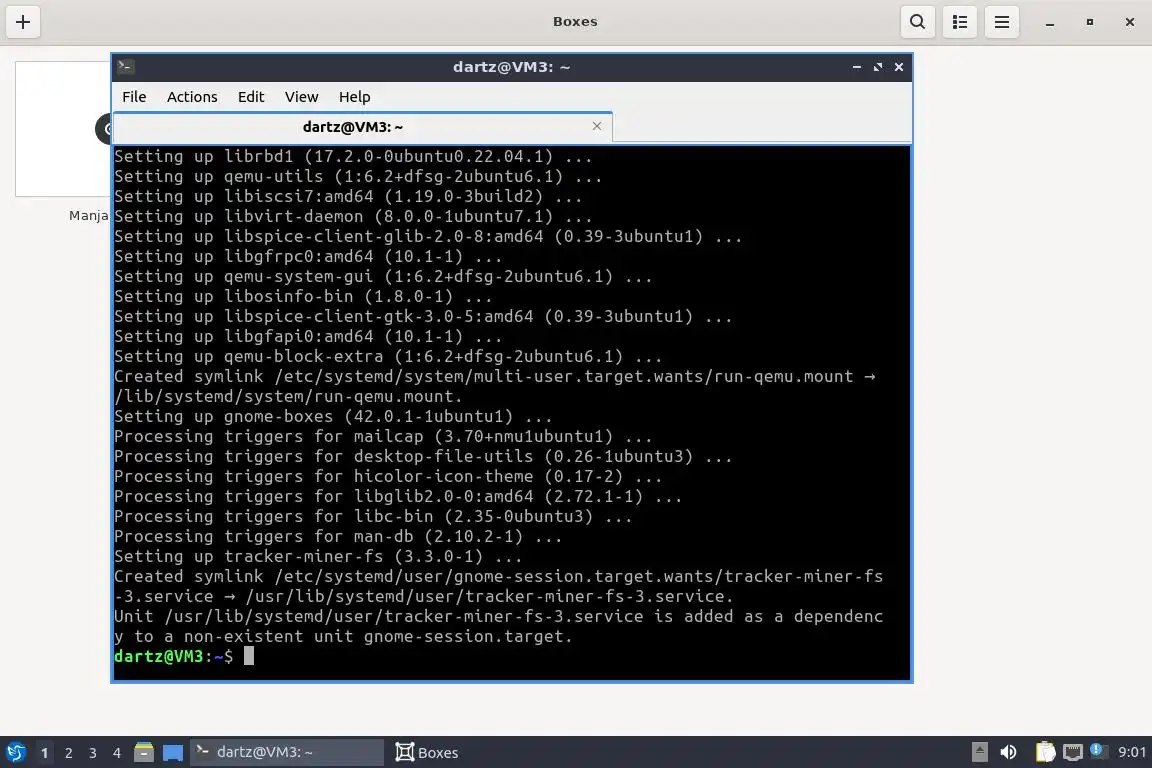Open the network status tray icon

click(1073, 752)
